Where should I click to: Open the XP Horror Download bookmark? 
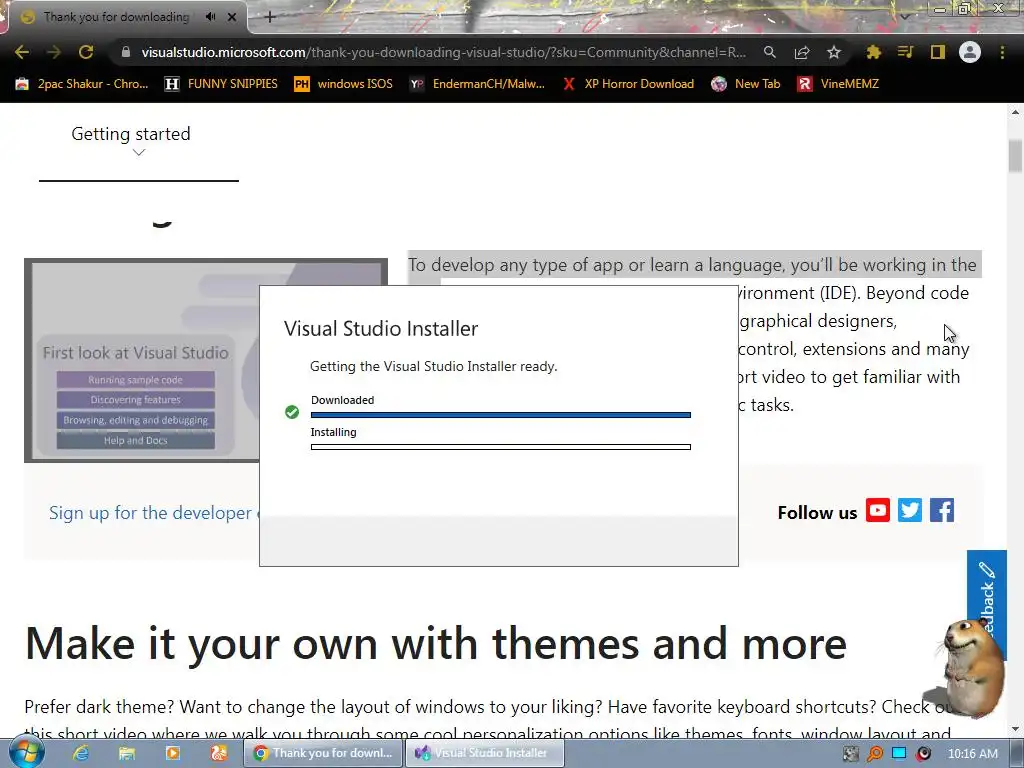[628, 84]
